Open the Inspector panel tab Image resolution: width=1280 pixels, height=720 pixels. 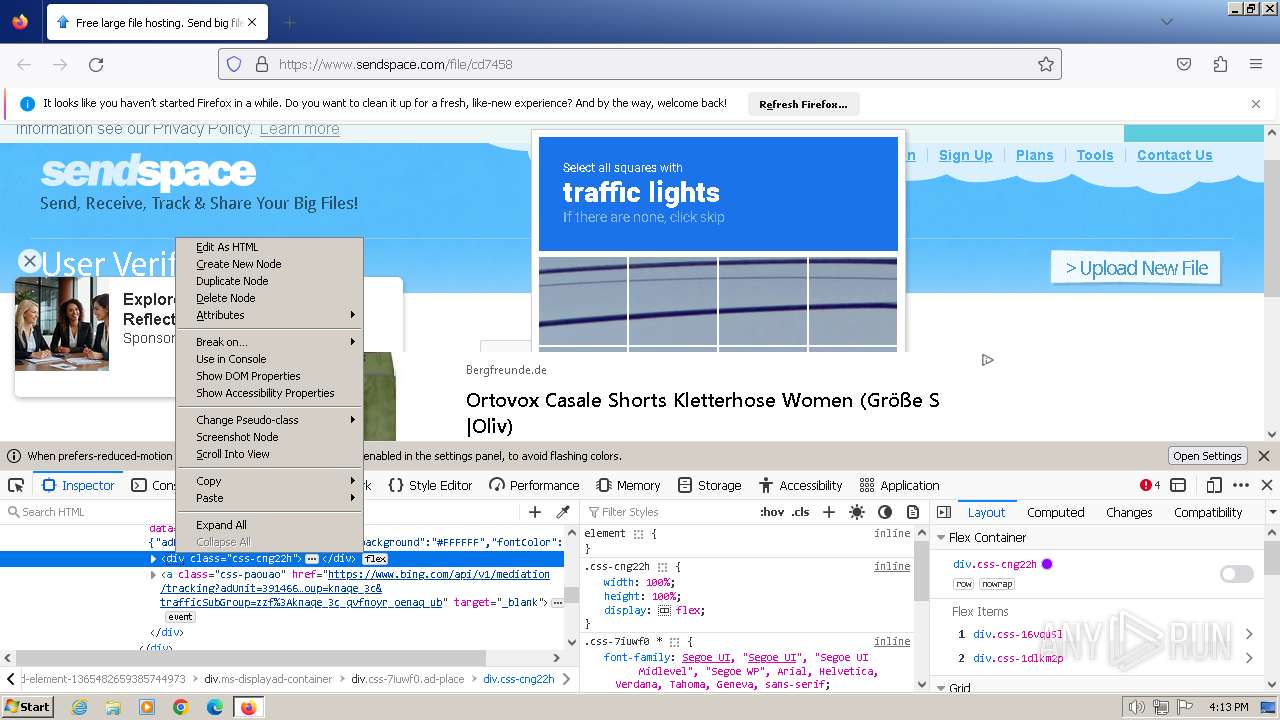[x=79, y=485]
